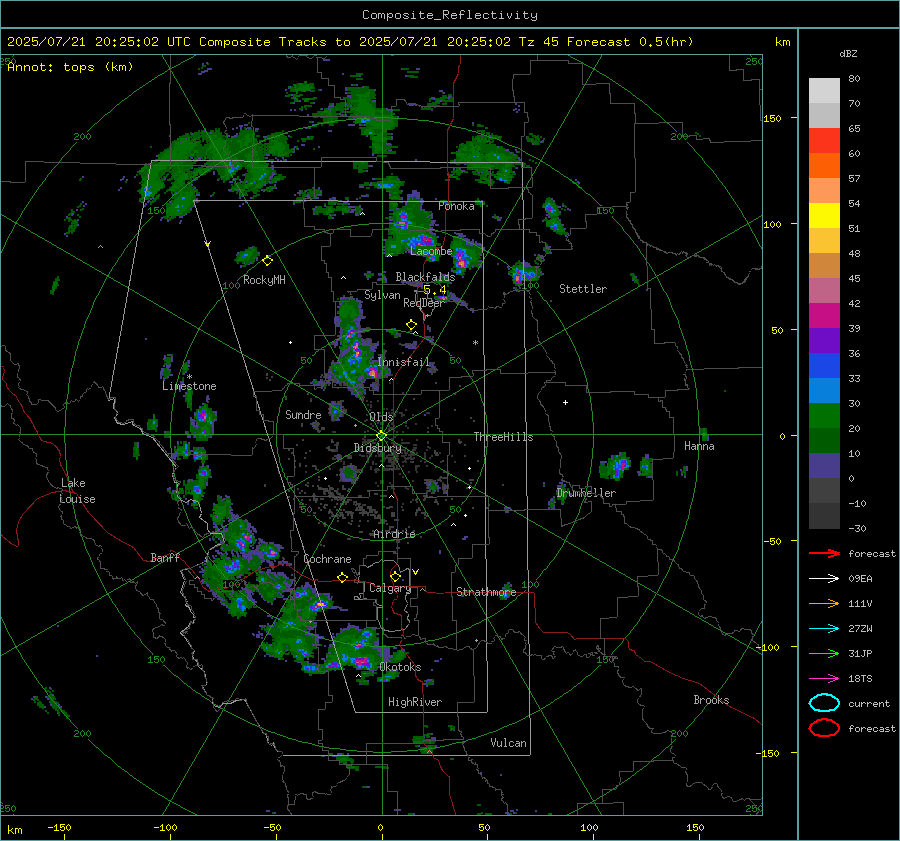Click the lightest gray swatch atop dBZ scale
900x841 pixels.
pyautogui.click(x=824, y=90)
